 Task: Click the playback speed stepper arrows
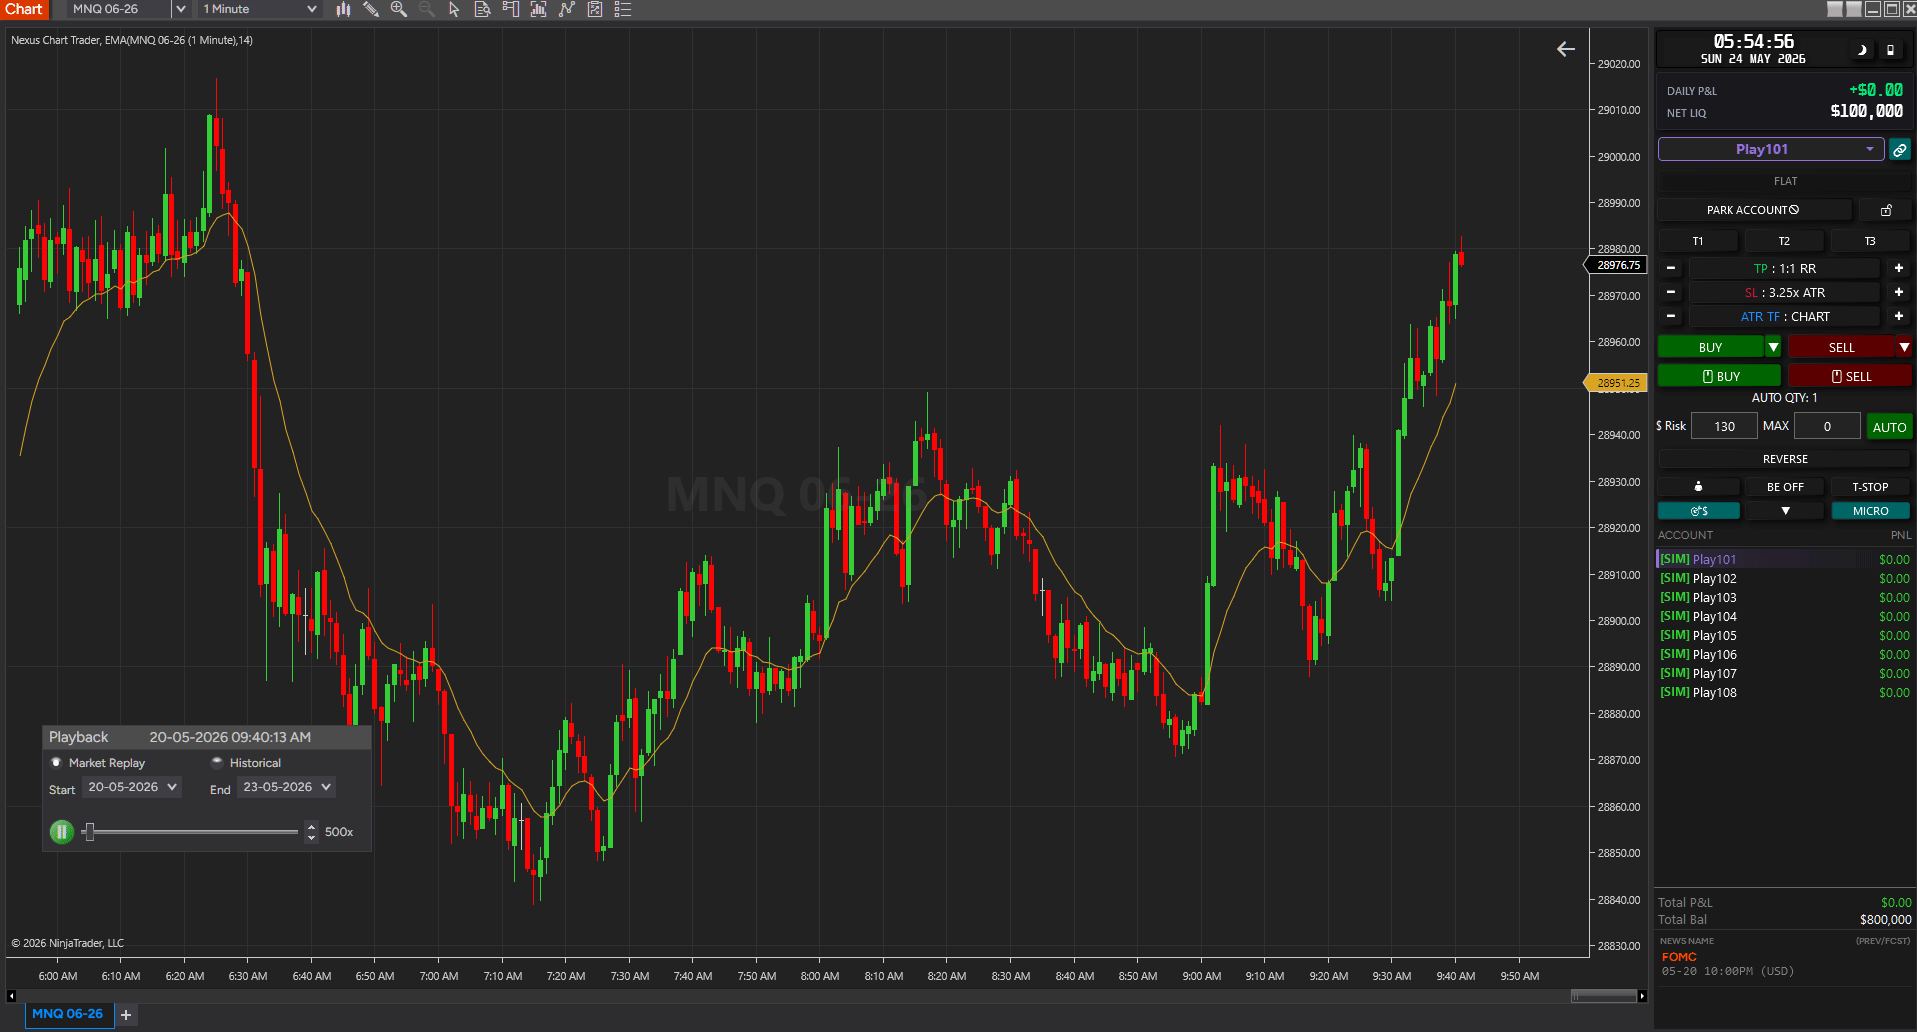coord(311,832)
